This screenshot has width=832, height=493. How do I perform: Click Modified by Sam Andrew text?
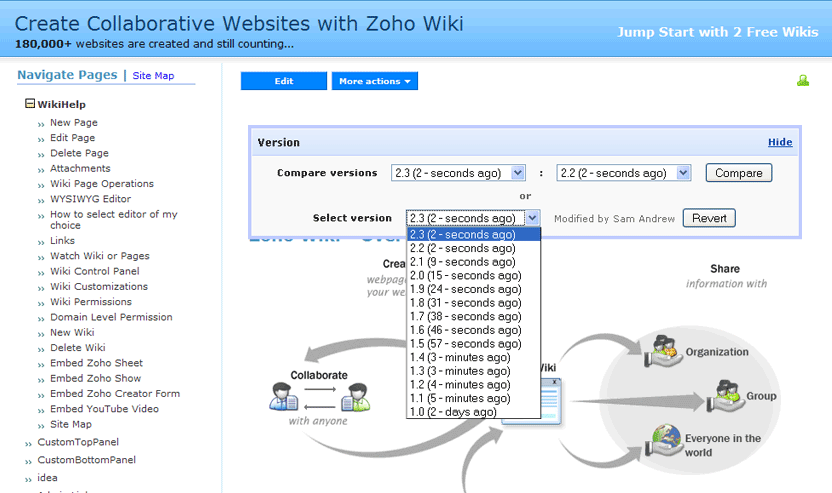click(x=614, y=219)
